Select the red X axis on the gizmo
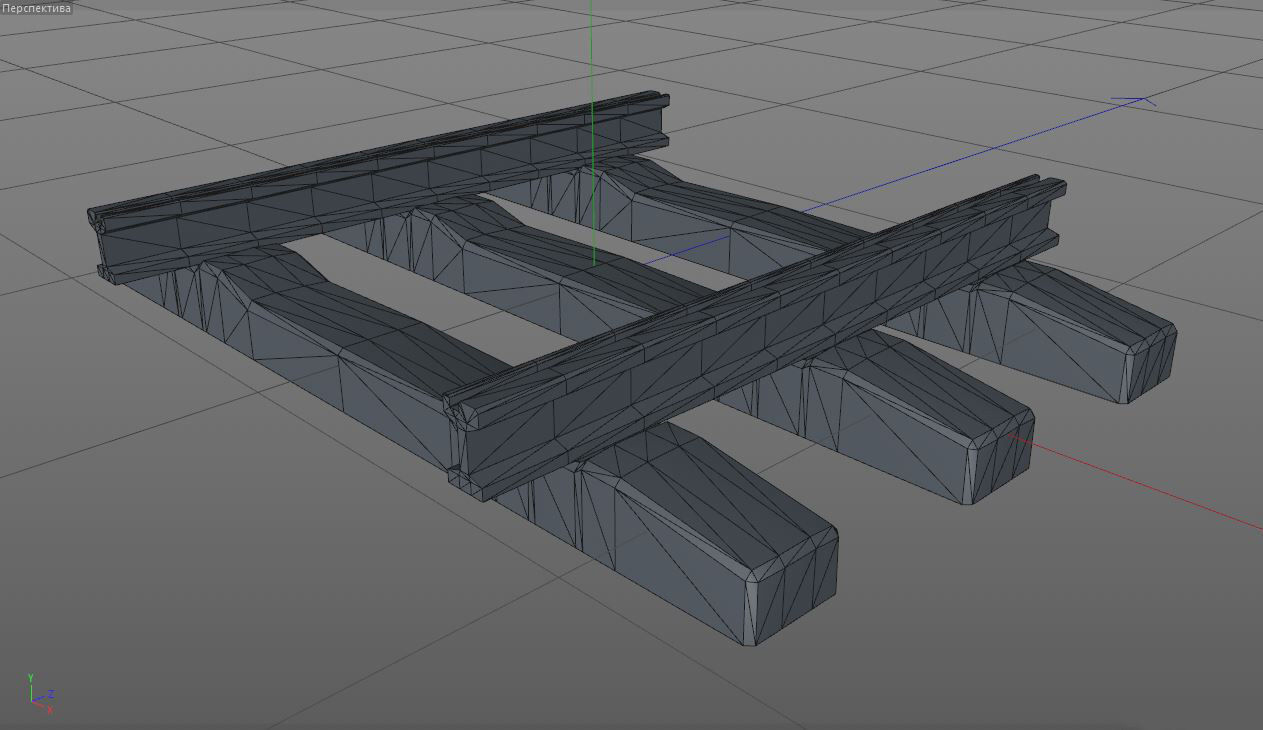Image resolution: width=1263 pixels, height=730 pixels. point(44,708)
